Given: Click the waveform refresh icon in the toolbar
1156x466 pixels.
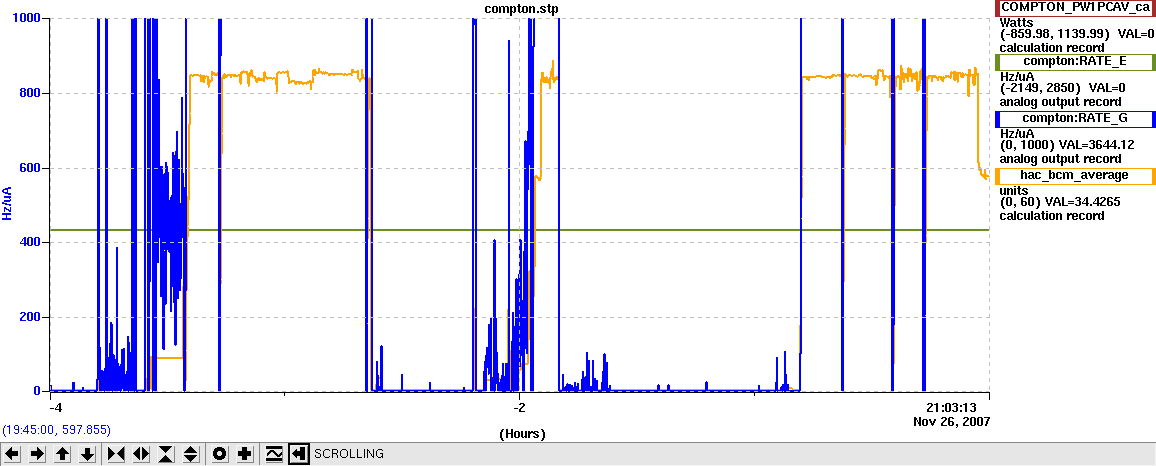Looking at the screenshot, I should tap(274, 453).
